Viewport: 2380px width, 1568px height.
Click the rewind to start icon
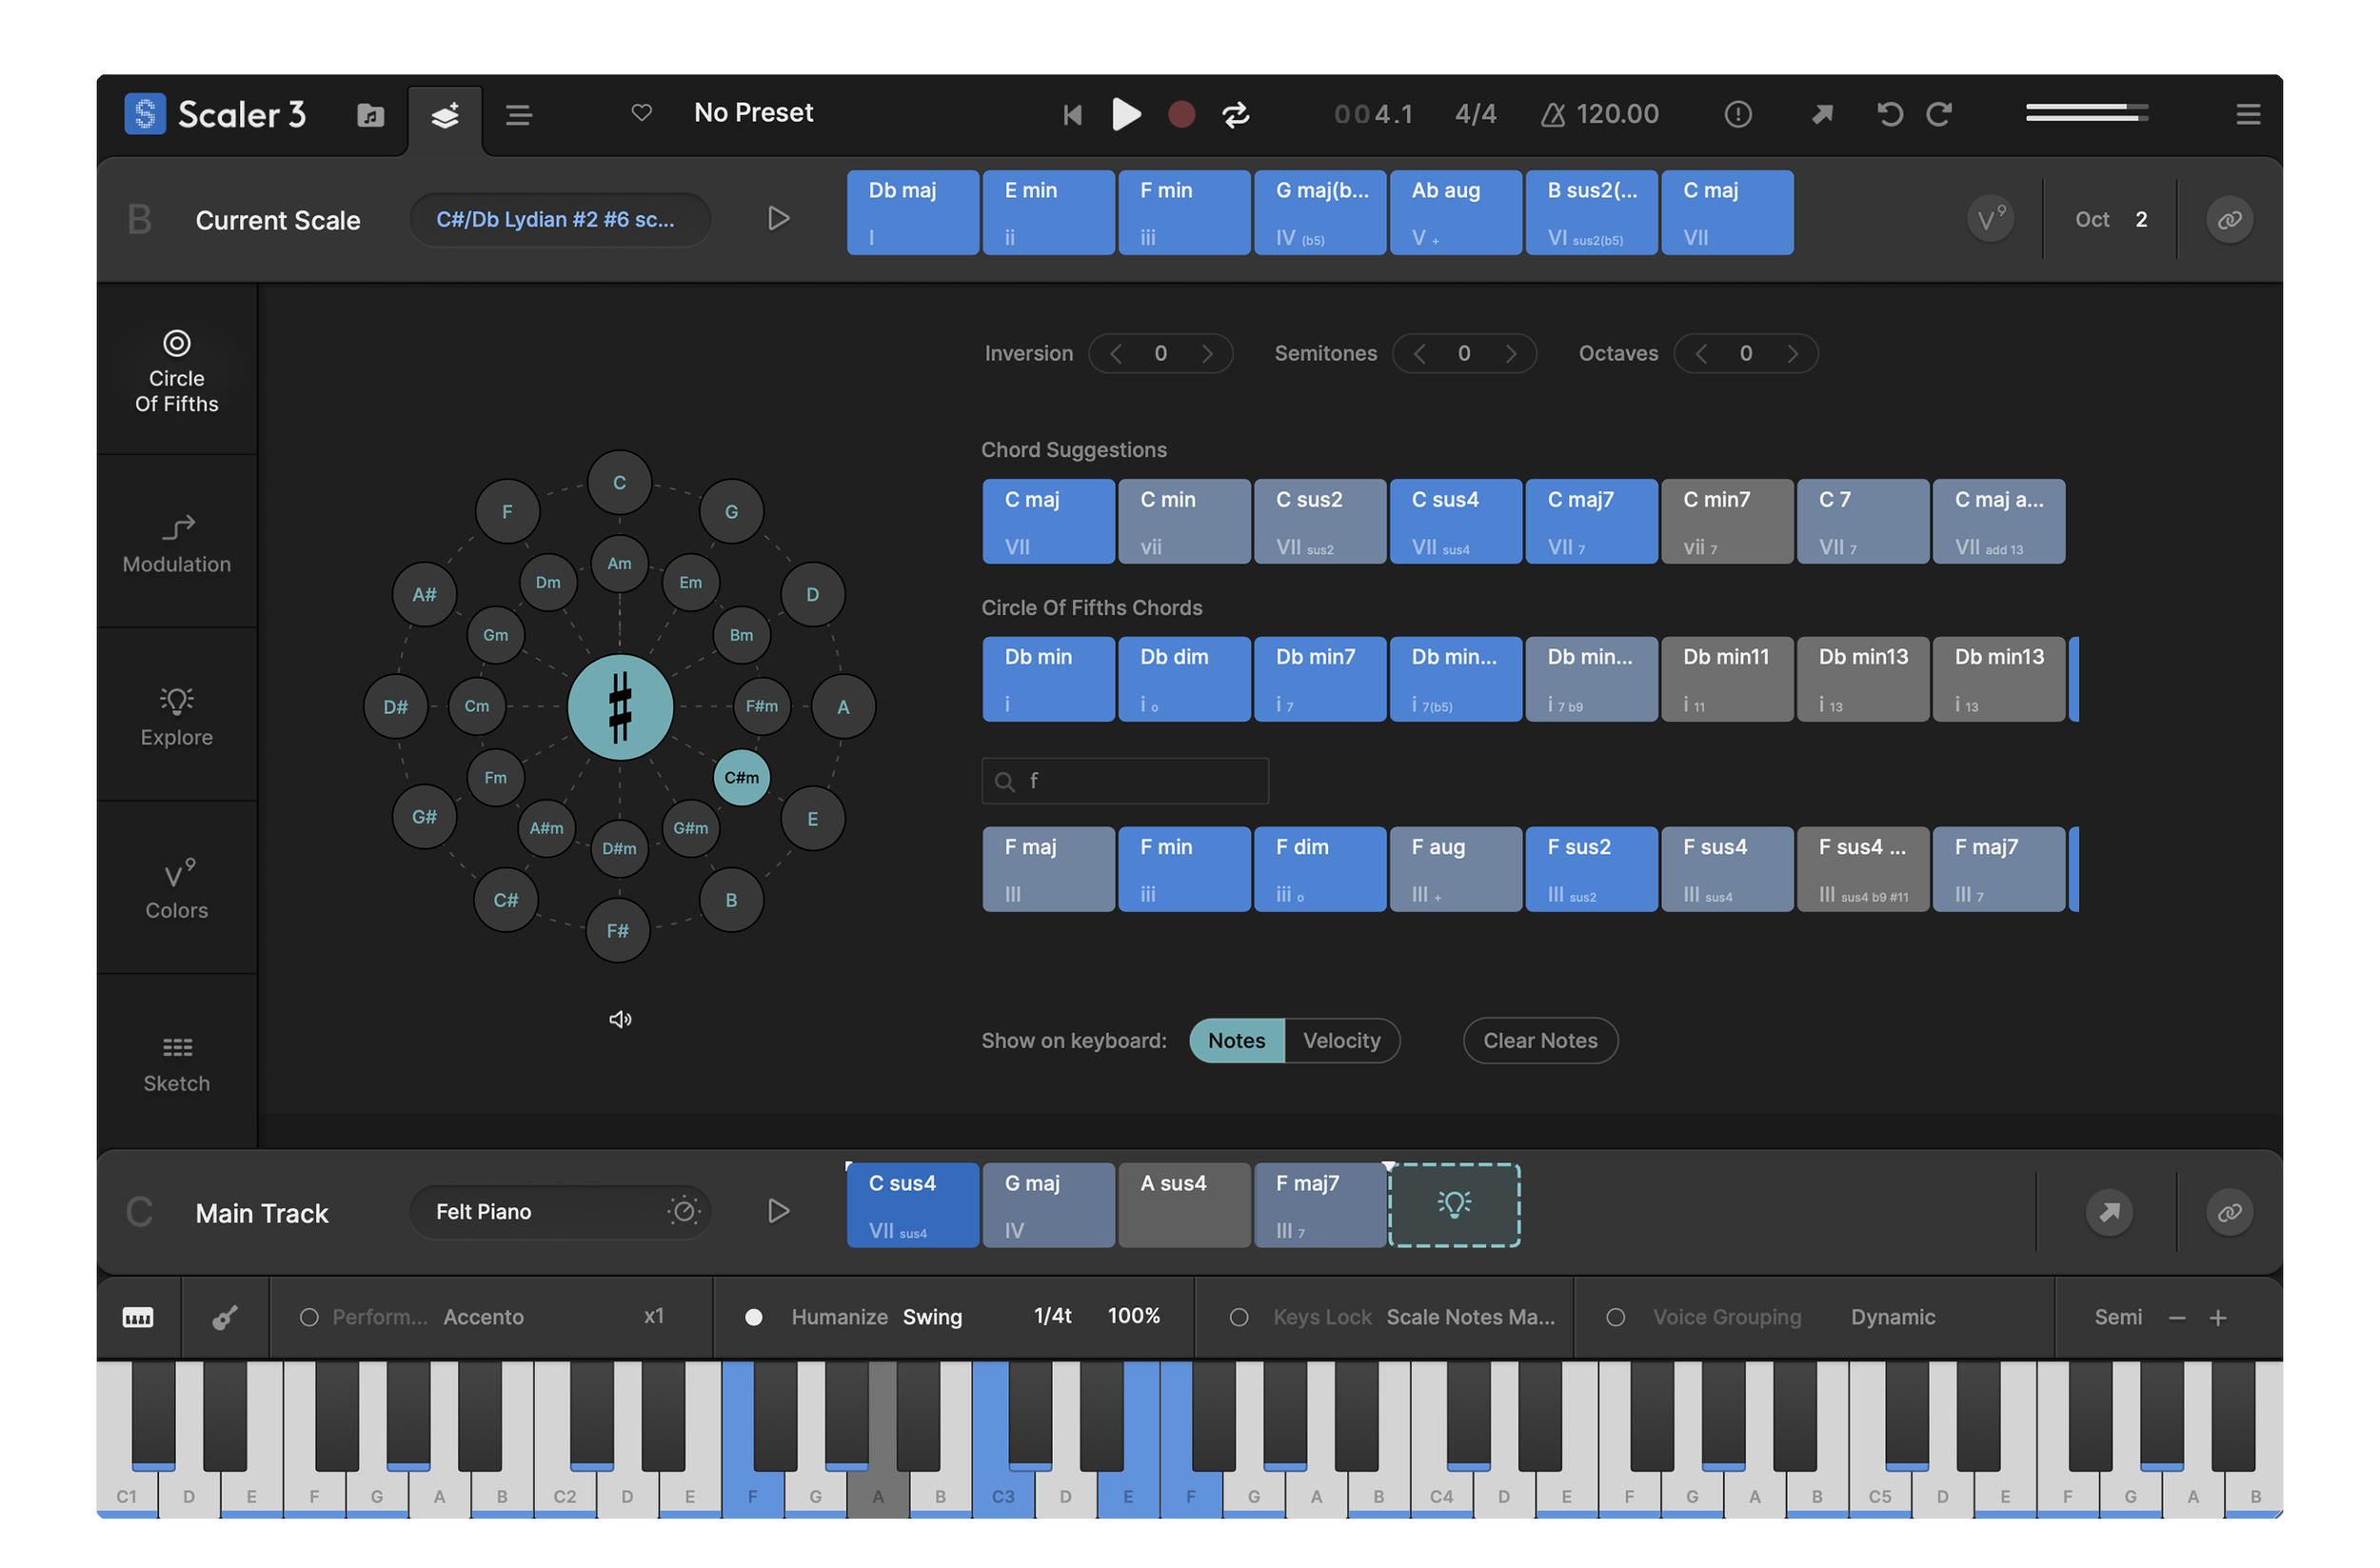1072,115
